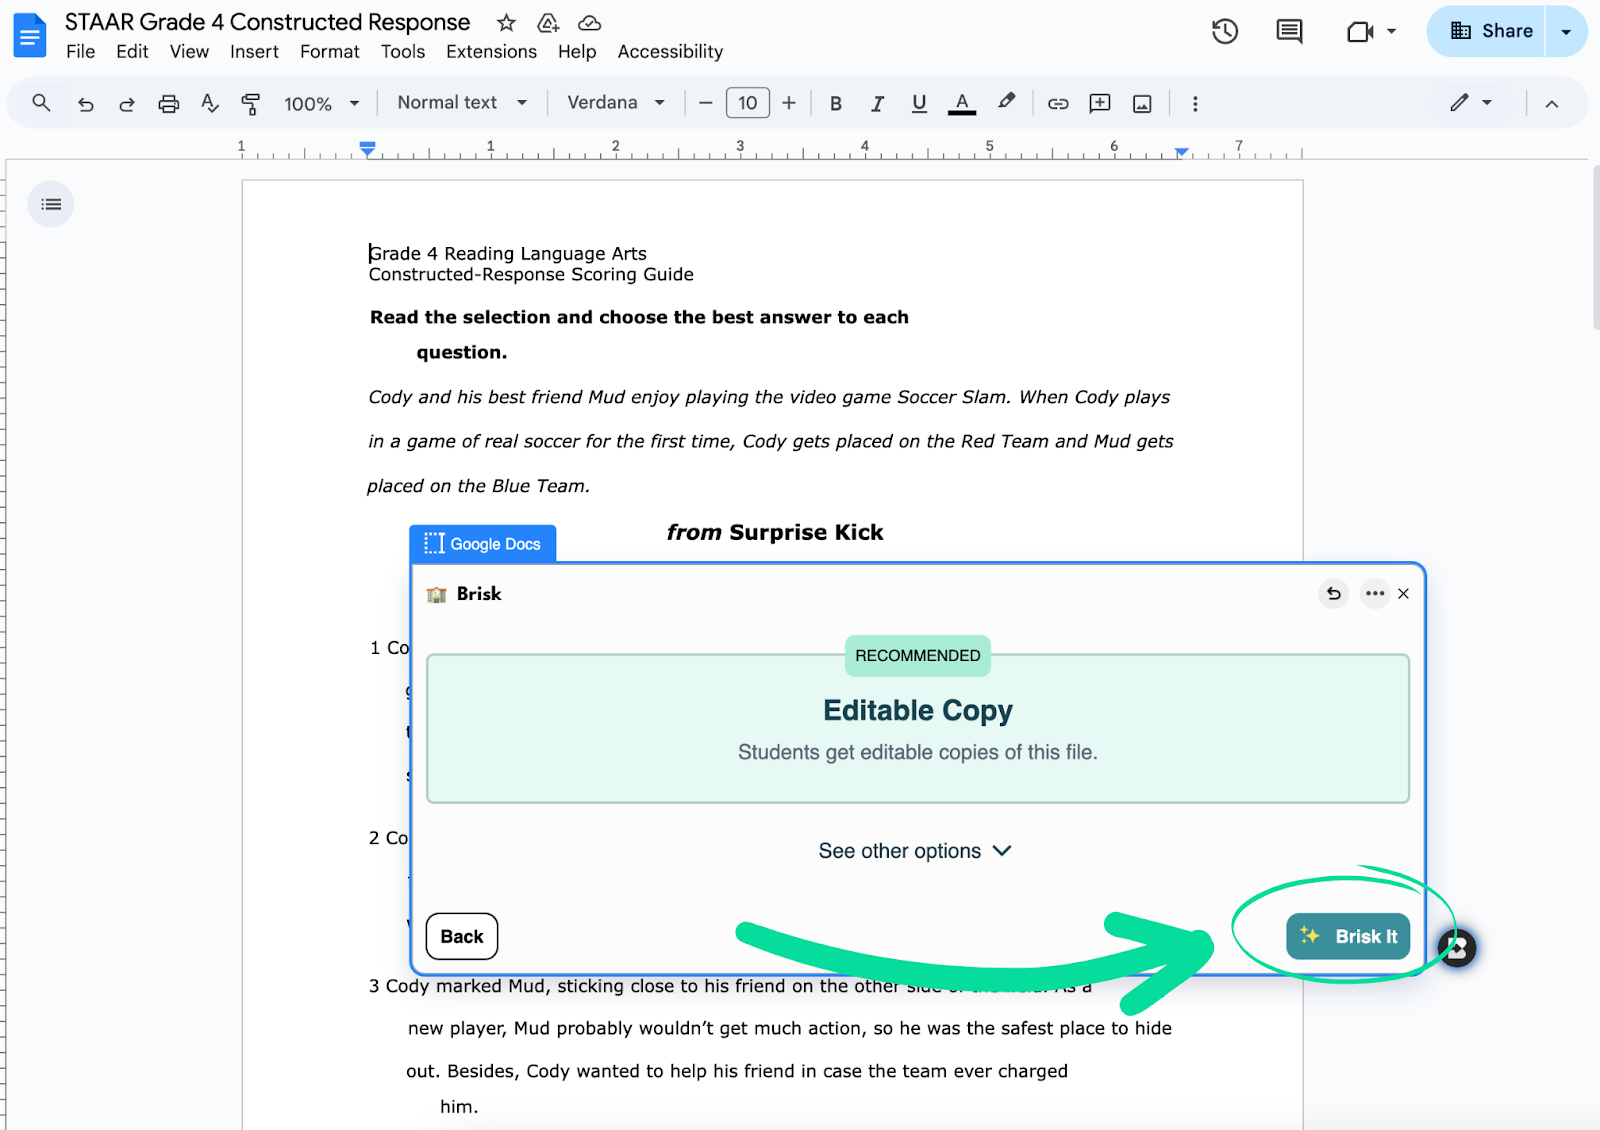Click the left indent marker on ruler
Viewport: 1600px width, 1130px height.
pyautogui.click(x=368, y=149)
